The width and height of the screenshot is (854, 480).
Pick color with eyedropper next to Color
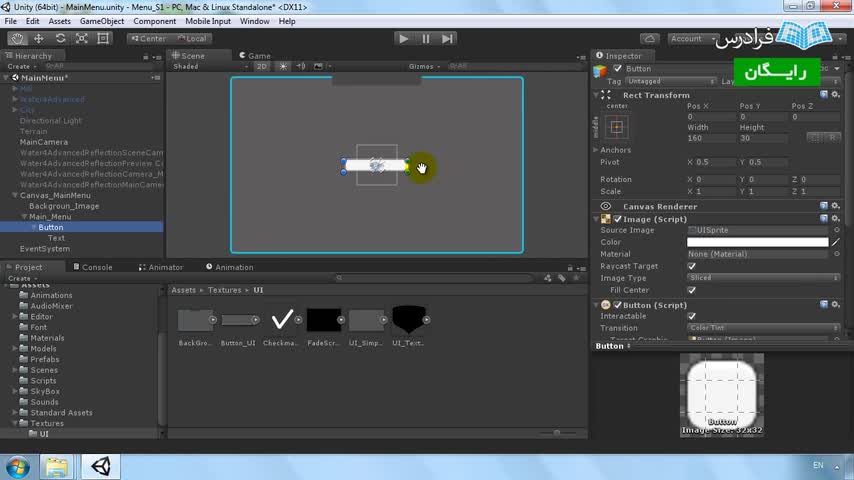click(836, 242)
